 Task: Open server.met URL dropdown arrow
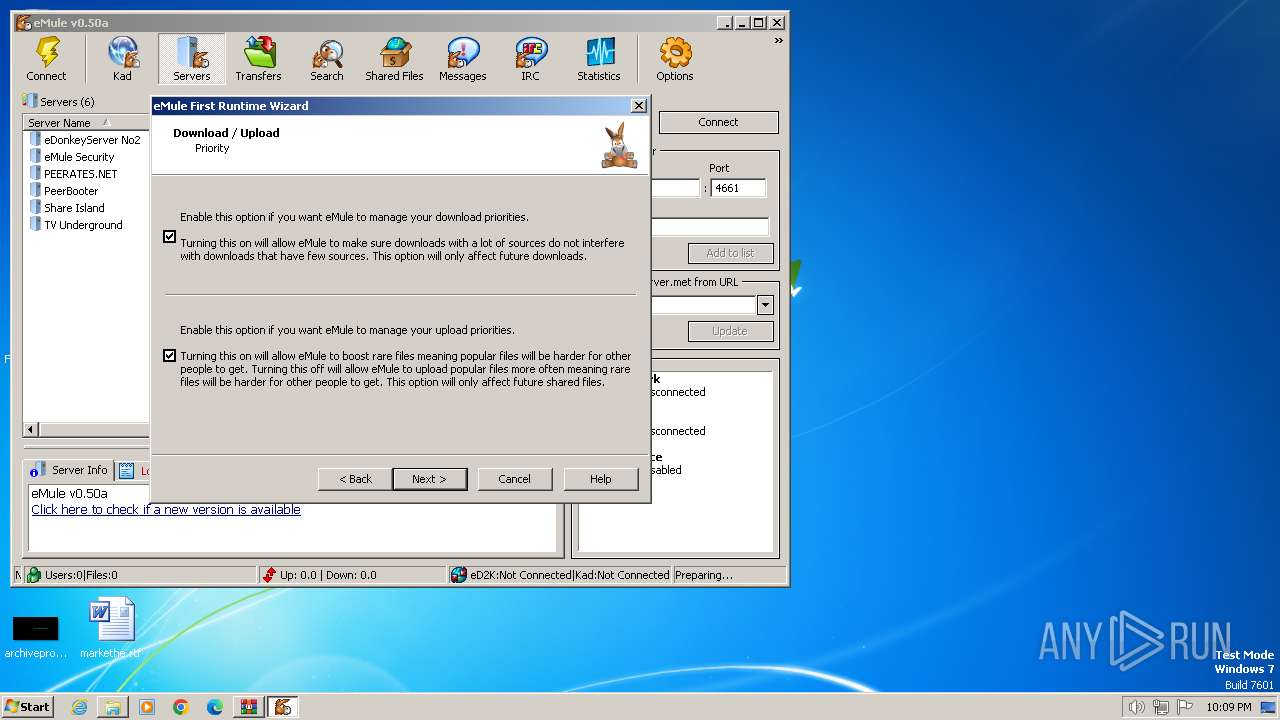click(x=765, y=306)
